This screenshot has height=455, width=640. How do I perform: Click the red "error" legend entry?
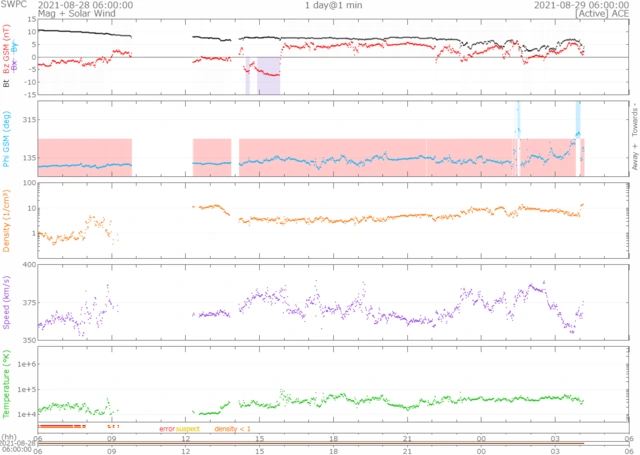[x=167, y=429]
